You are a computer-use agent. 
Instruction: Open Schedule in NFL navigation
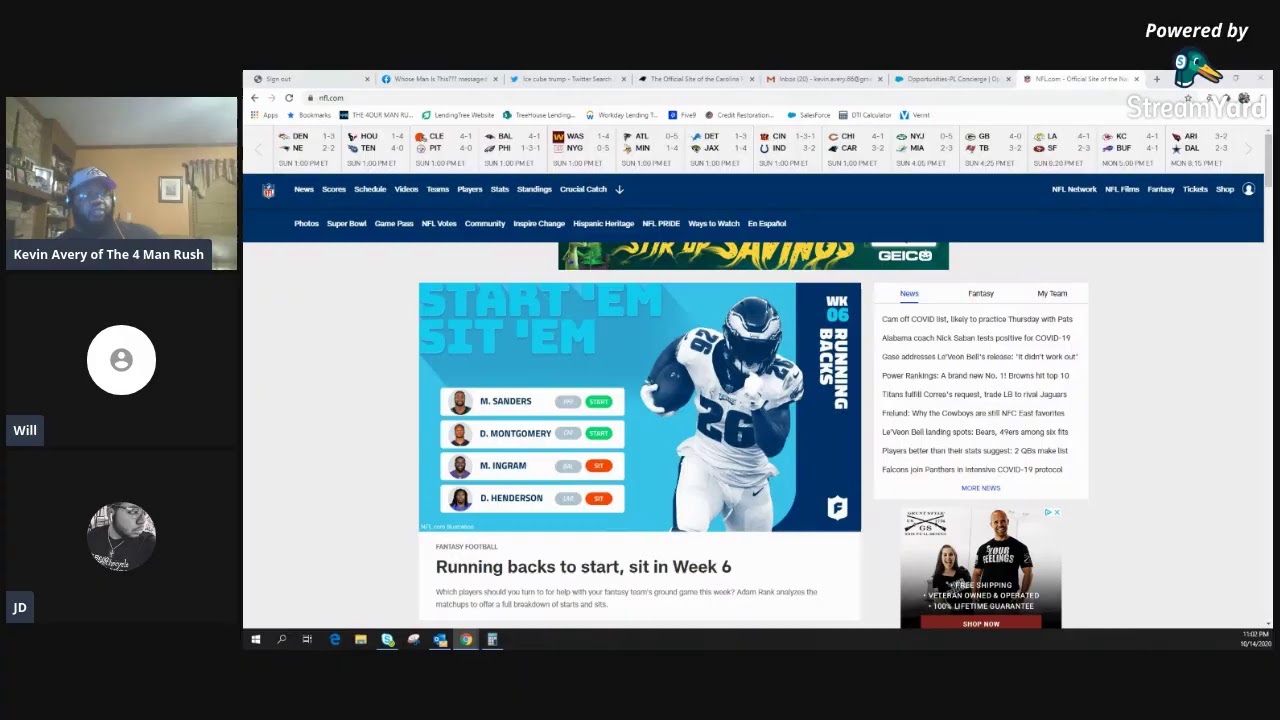point(370,189)
